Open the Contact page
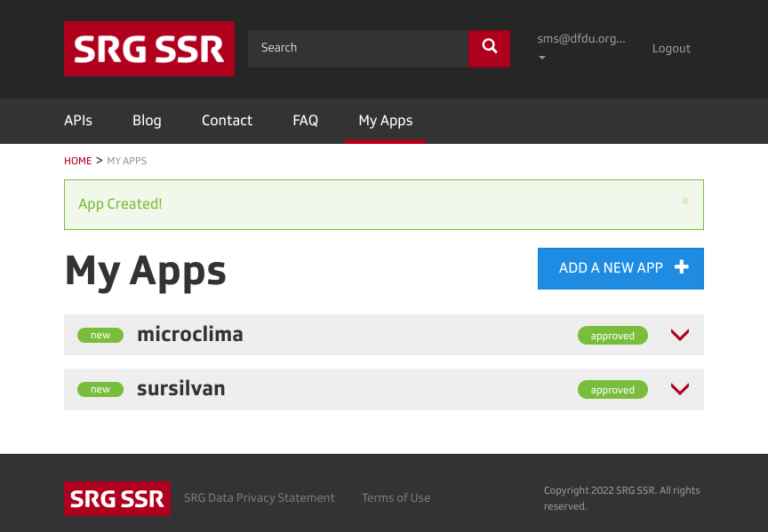768x532 pixels. (227, 120)
